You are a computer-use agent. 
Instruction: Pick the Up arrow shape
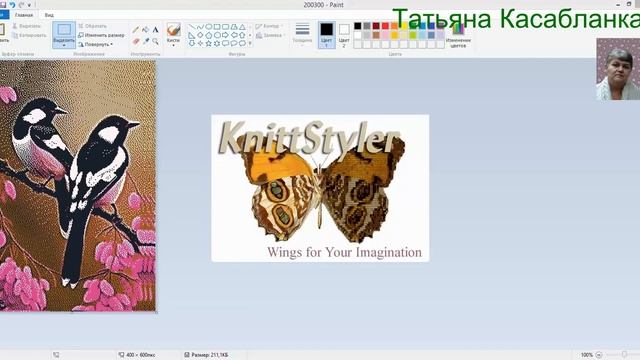click(242, 35)
